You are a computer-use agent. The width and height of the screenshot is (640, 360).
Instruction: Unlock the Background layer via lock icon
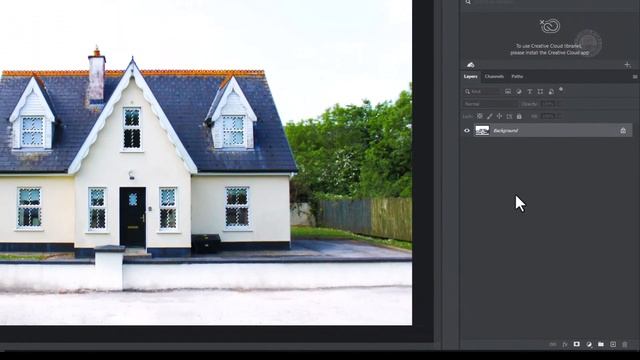[623, 131]
